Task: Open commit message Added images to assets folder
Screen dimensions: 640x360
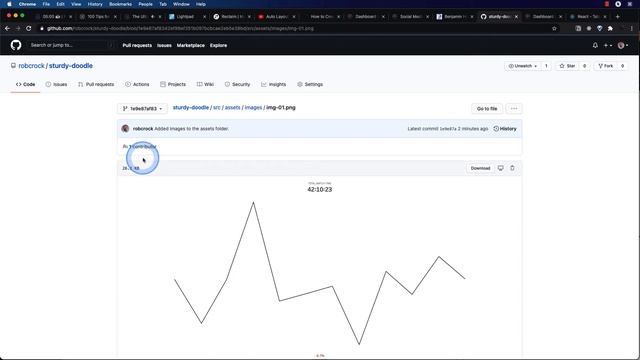Action: pyautogui.click(x=191, y=129)
